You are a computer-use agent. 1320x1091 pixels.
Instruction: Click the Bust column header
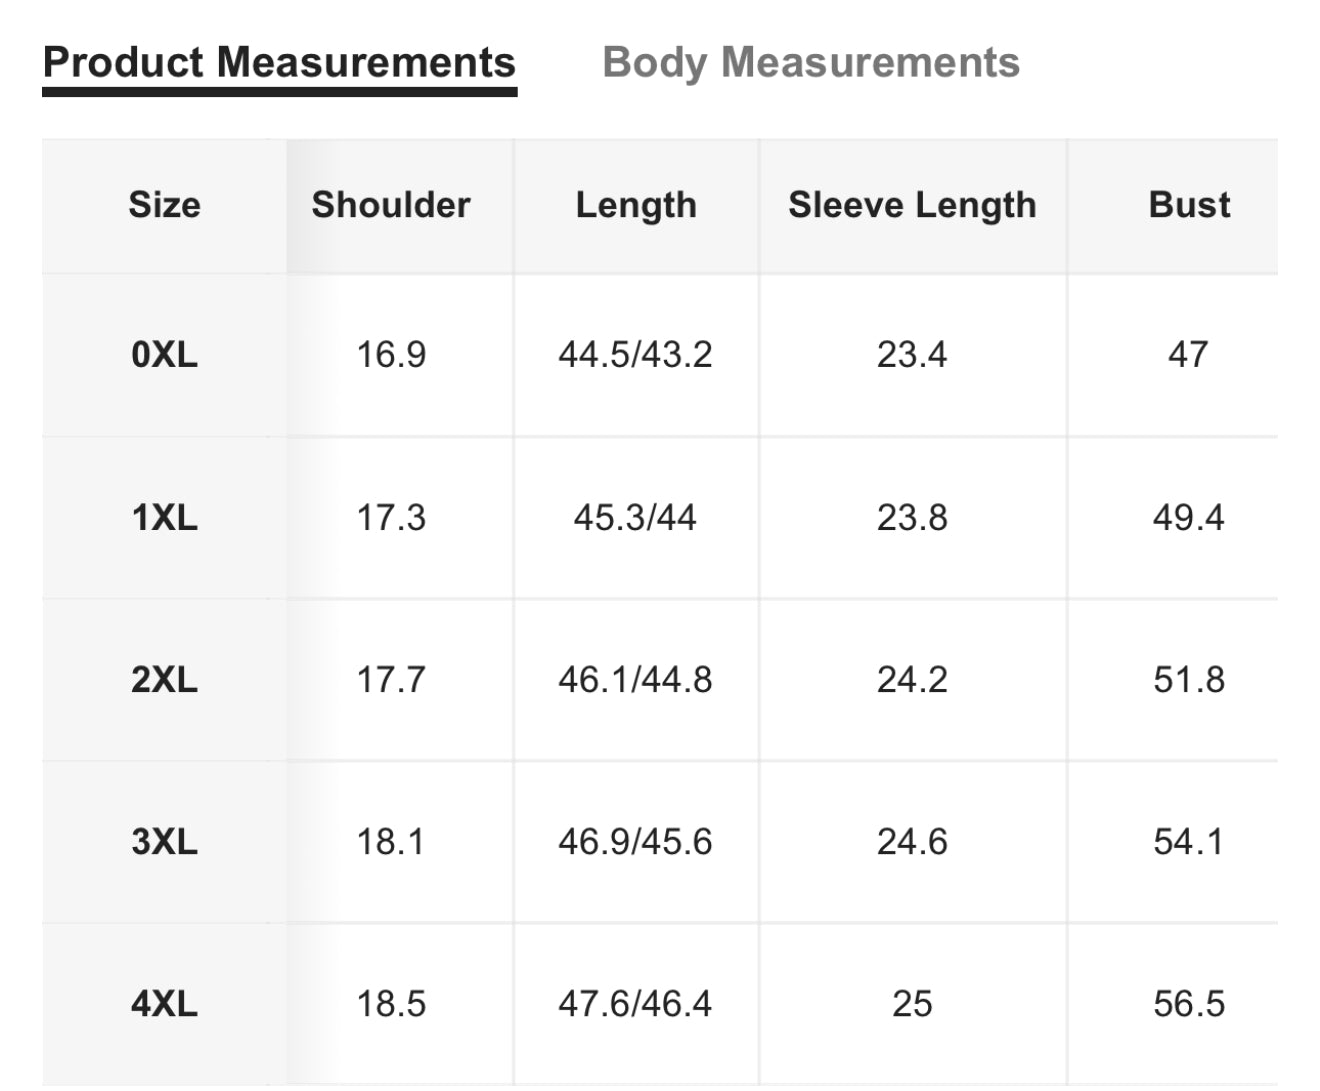coord(1189,205)
